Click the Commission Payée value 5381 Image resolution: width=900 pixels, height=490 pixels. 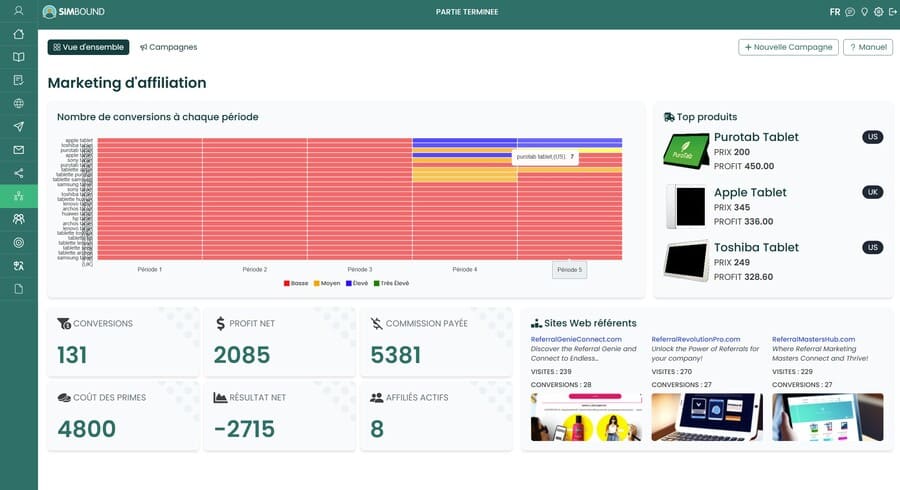tap(395, 355)
